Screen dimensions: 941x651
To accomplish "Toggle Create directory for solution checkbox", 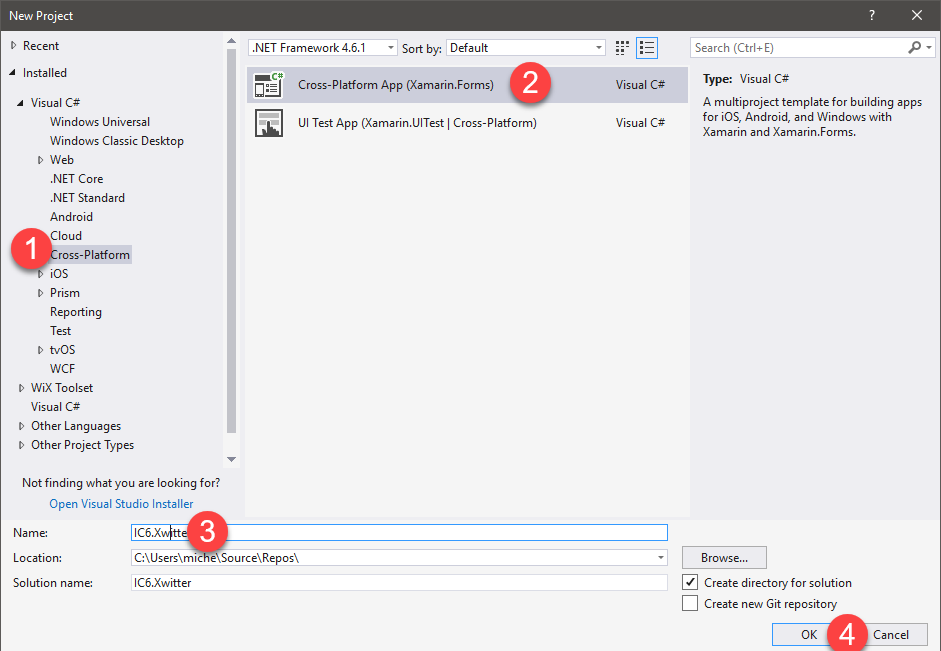I will (x=690, y=582).
